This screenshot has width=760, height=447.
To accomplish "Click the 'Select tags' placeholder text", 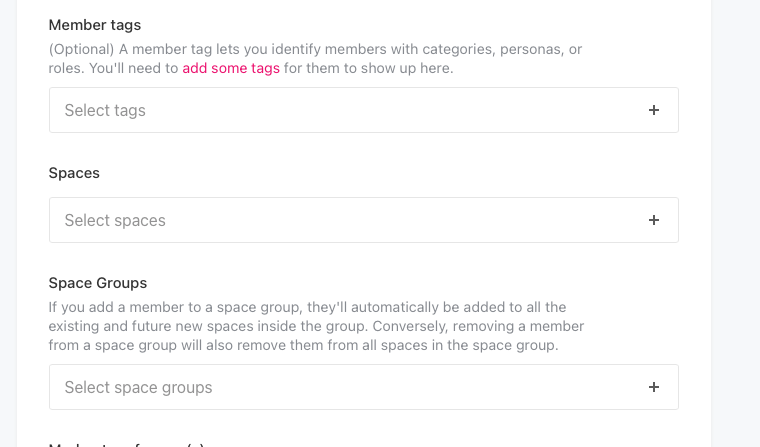I will [x=105, y=111].
